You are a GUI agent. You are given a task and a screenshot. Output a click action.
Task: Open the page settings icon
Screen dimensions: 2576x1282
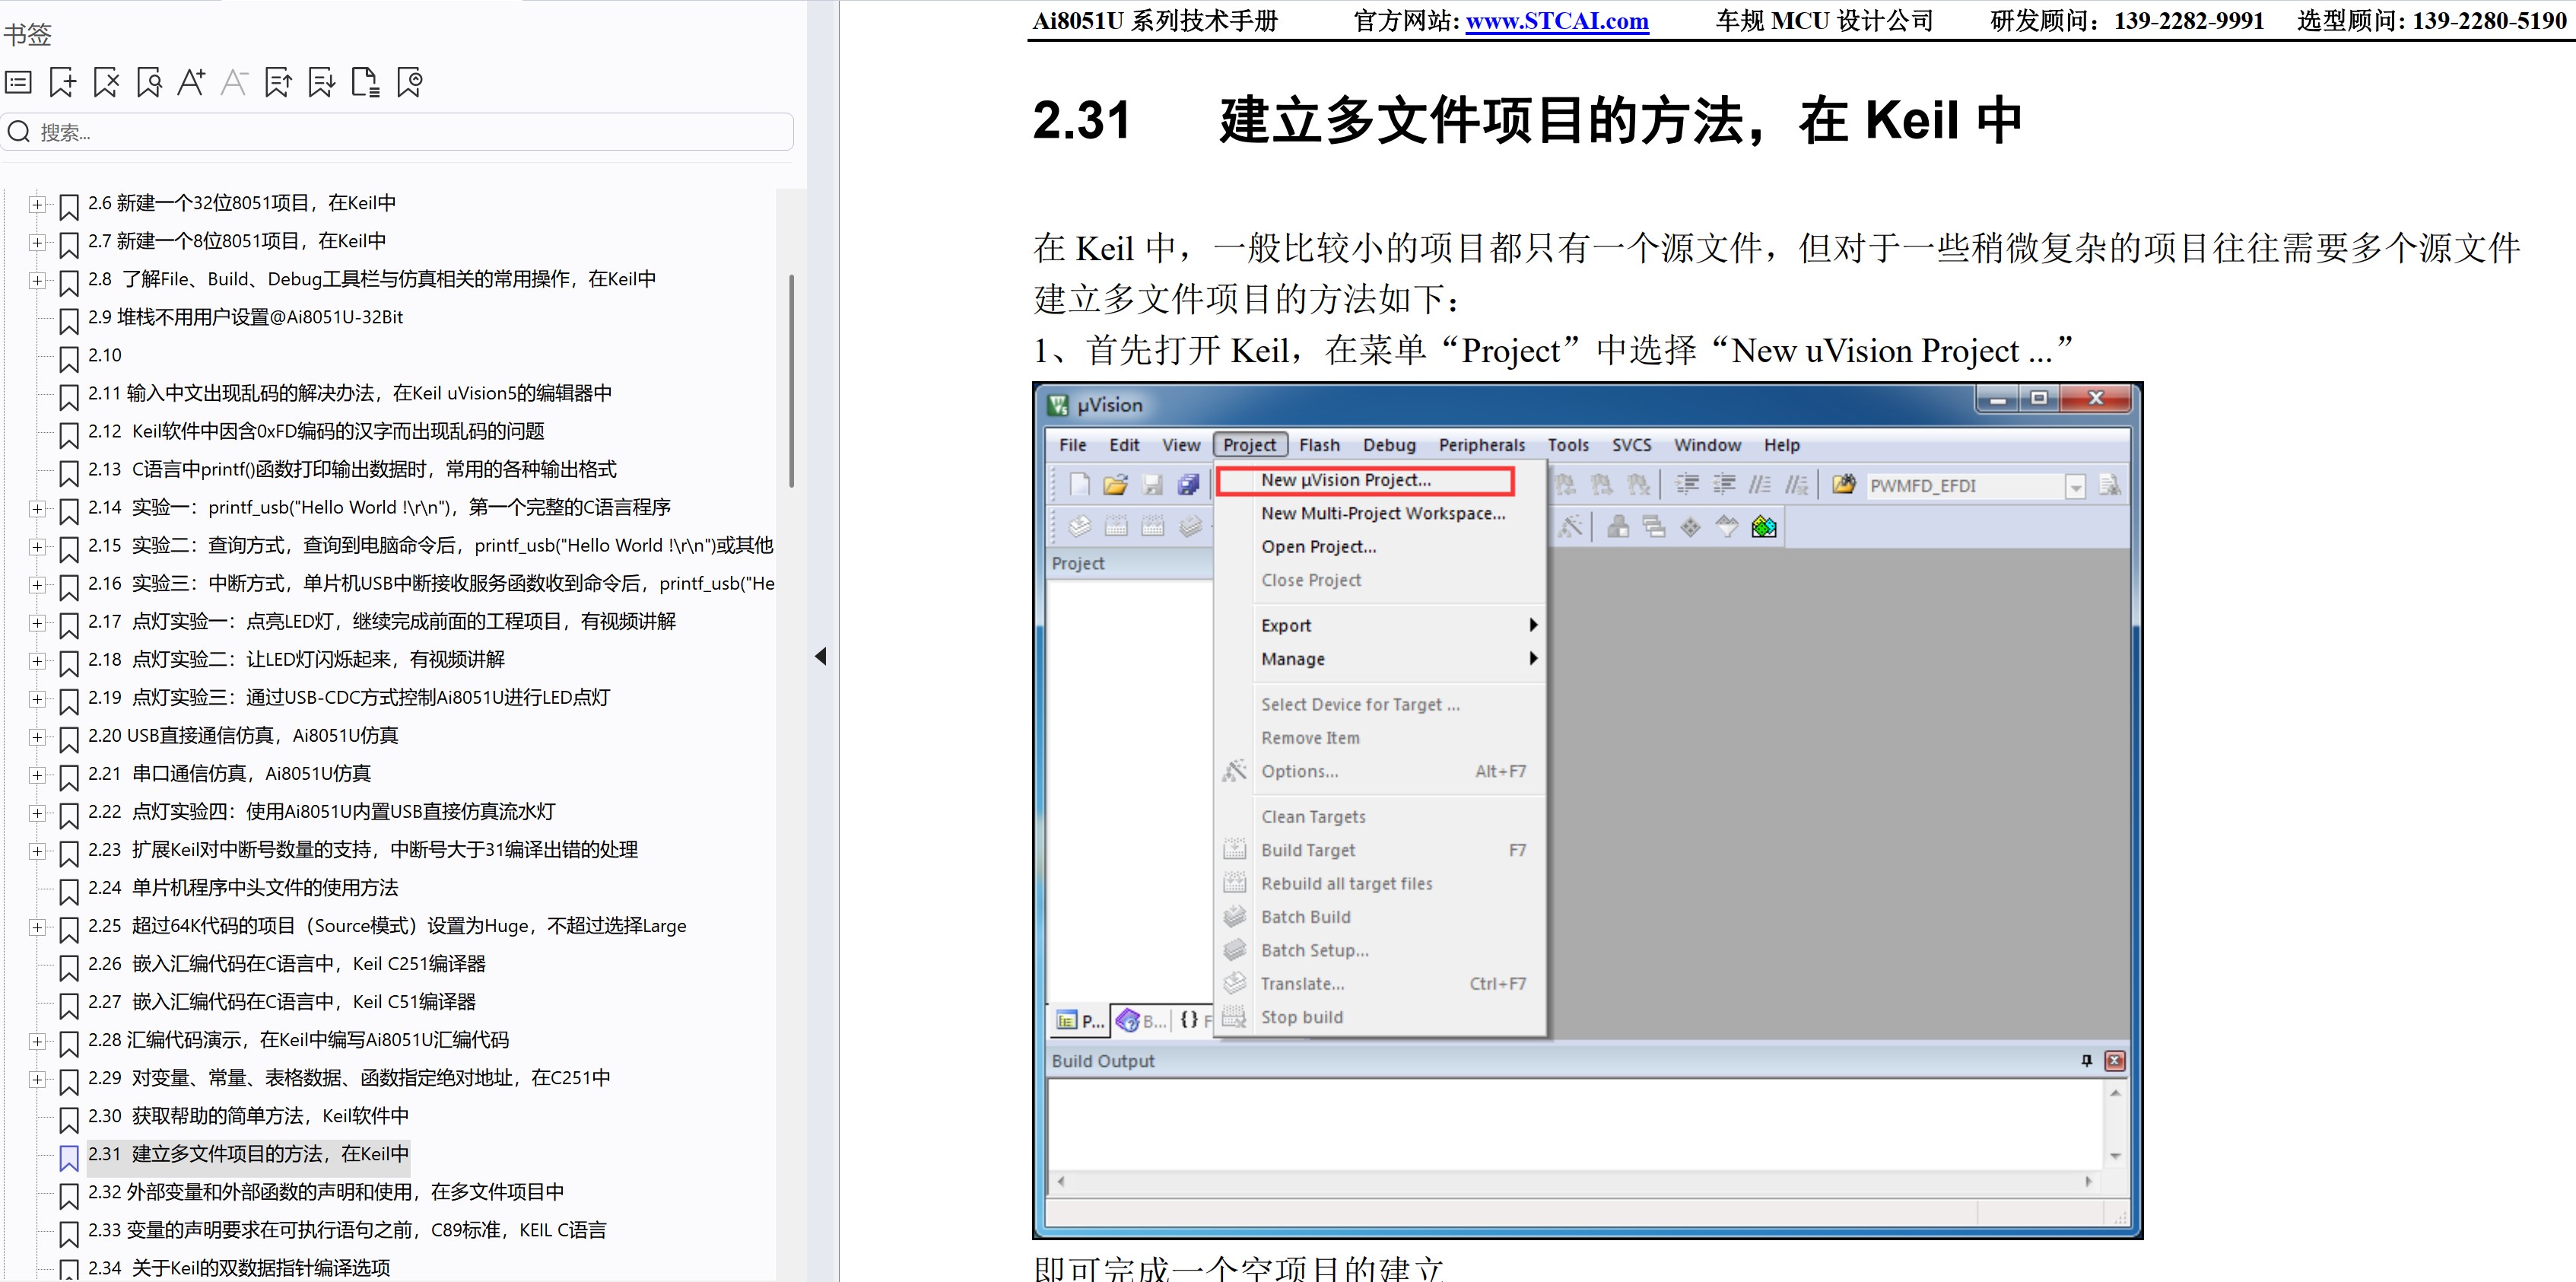pyautogui.click(x=364, y=82)
